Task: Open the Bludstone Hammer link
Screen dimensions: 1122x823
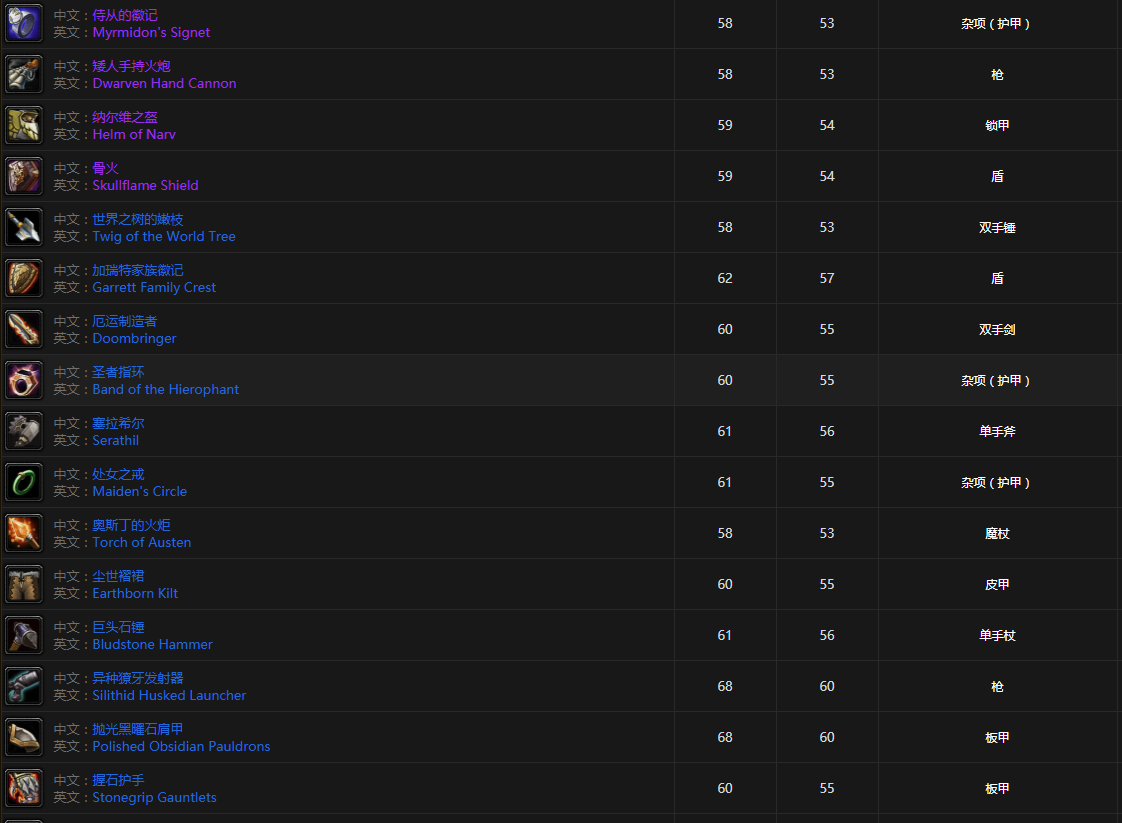Action: click(x=152, y=645)
